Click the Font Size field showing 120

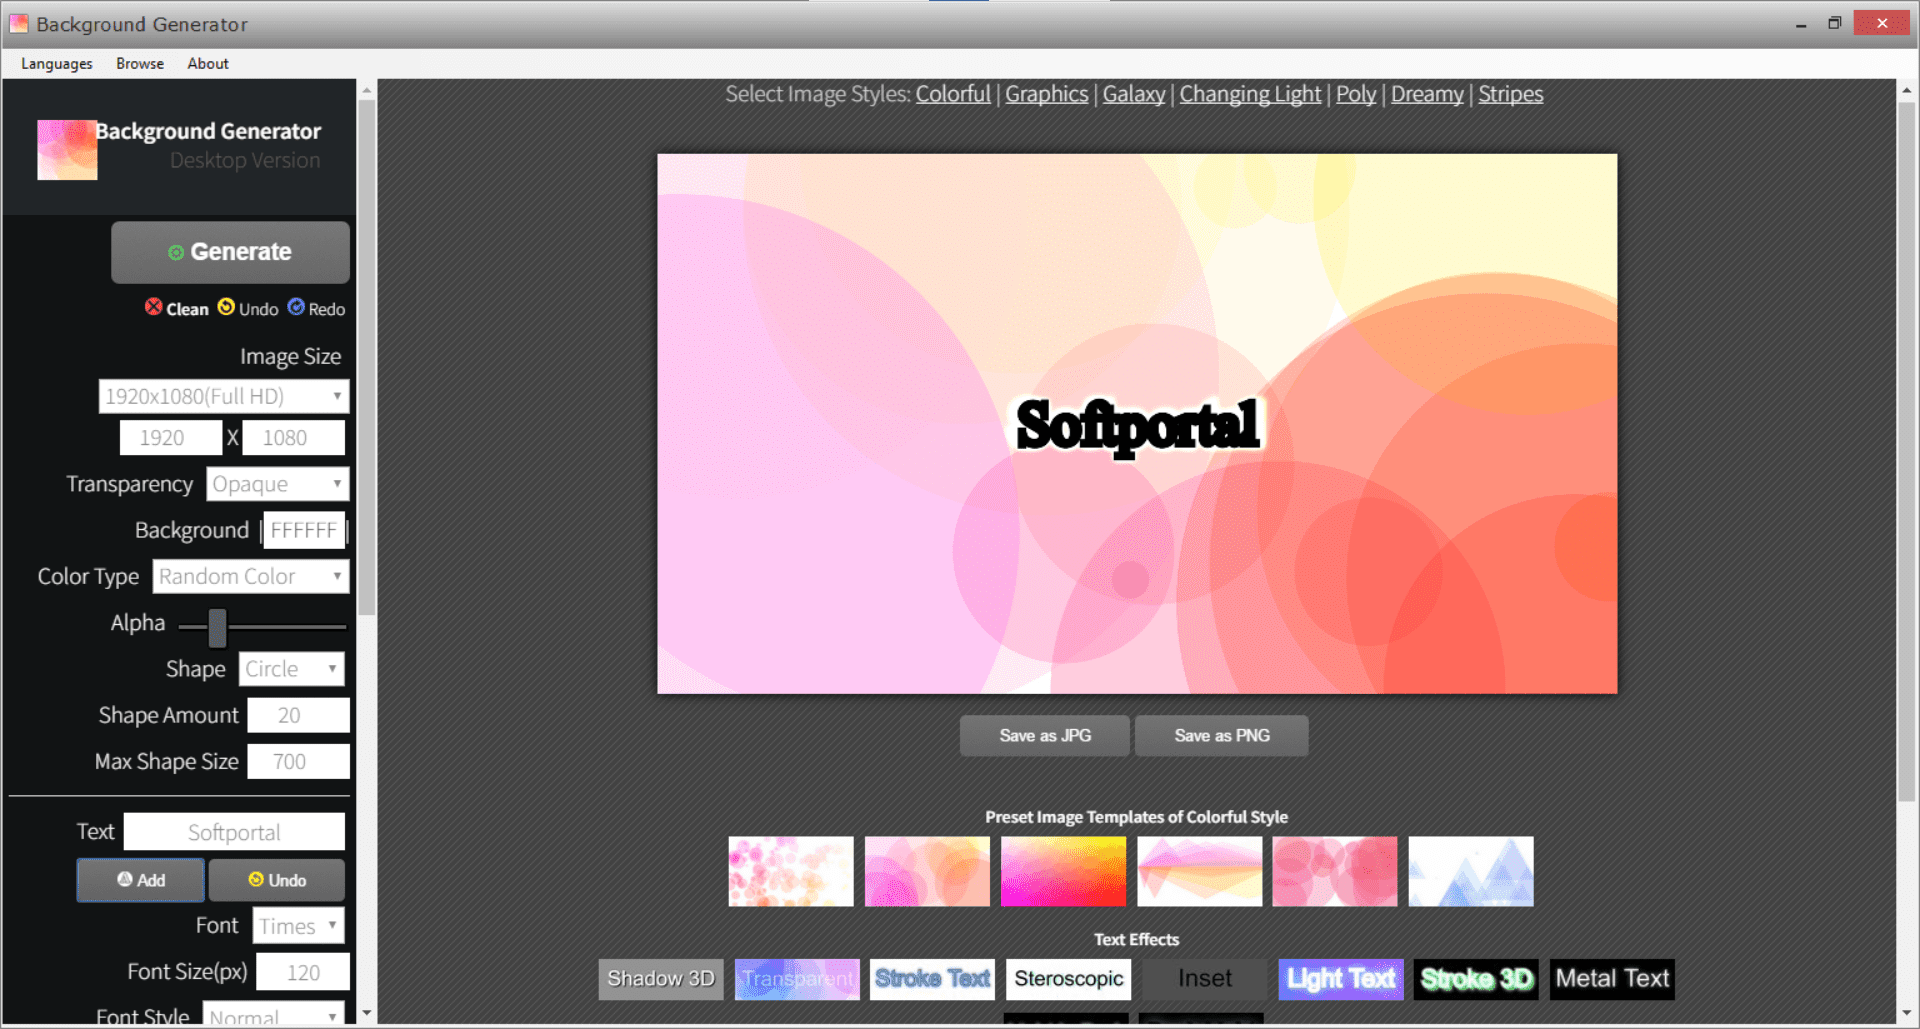tap(303, 972)
